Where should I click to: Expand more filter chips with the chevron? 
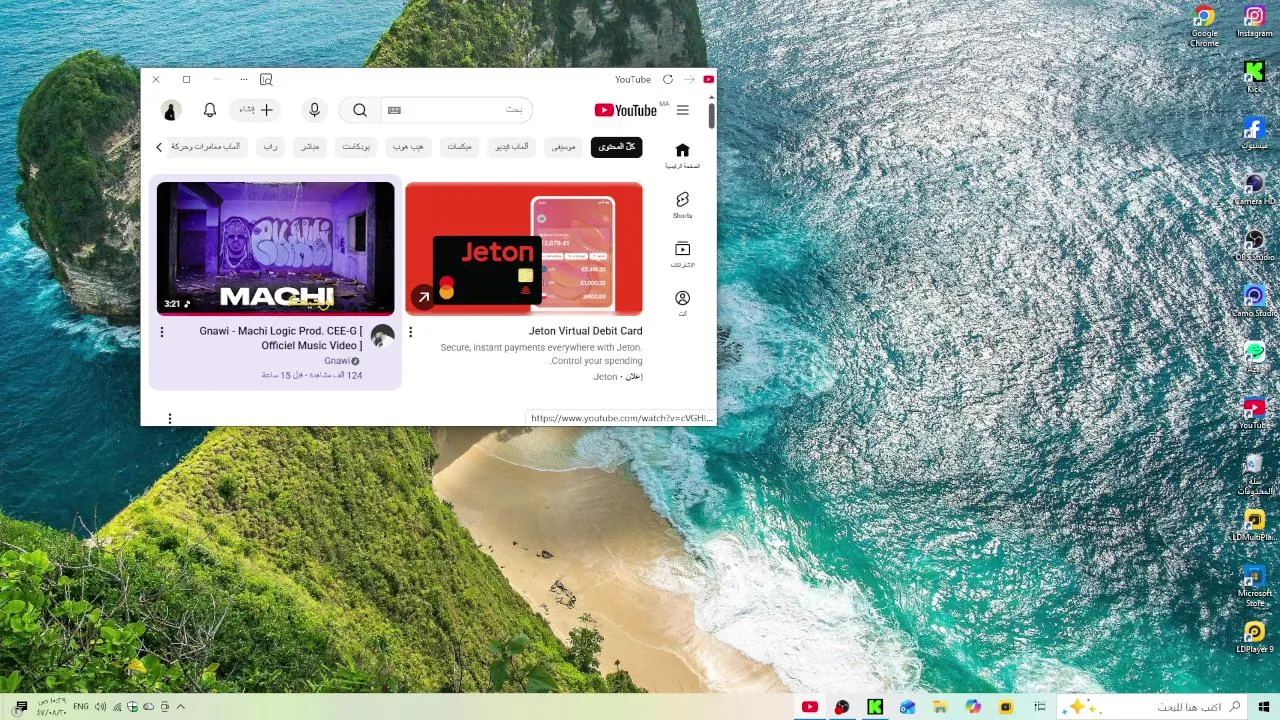click(x=159, y=147)
